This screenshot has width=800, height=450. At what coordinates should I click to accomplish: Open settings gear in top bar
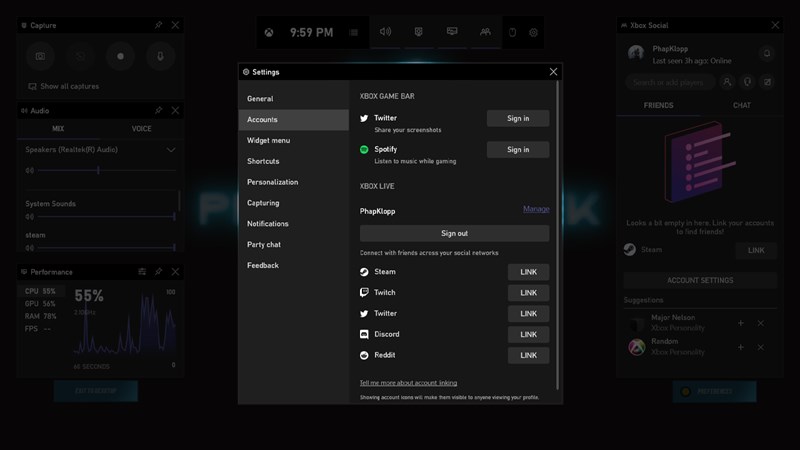[533, 33]
